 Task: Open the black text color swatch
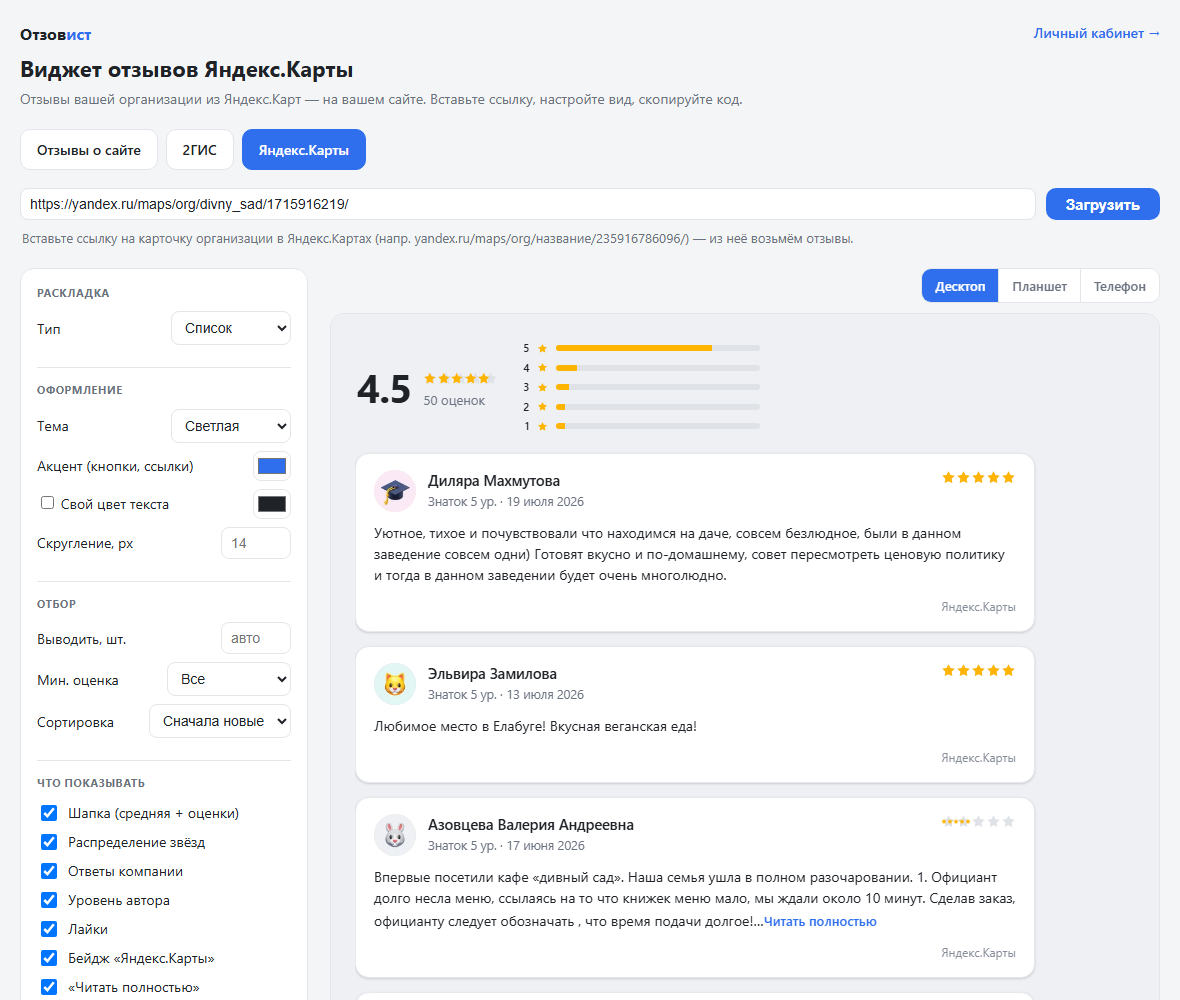click(x=272, y=504)
